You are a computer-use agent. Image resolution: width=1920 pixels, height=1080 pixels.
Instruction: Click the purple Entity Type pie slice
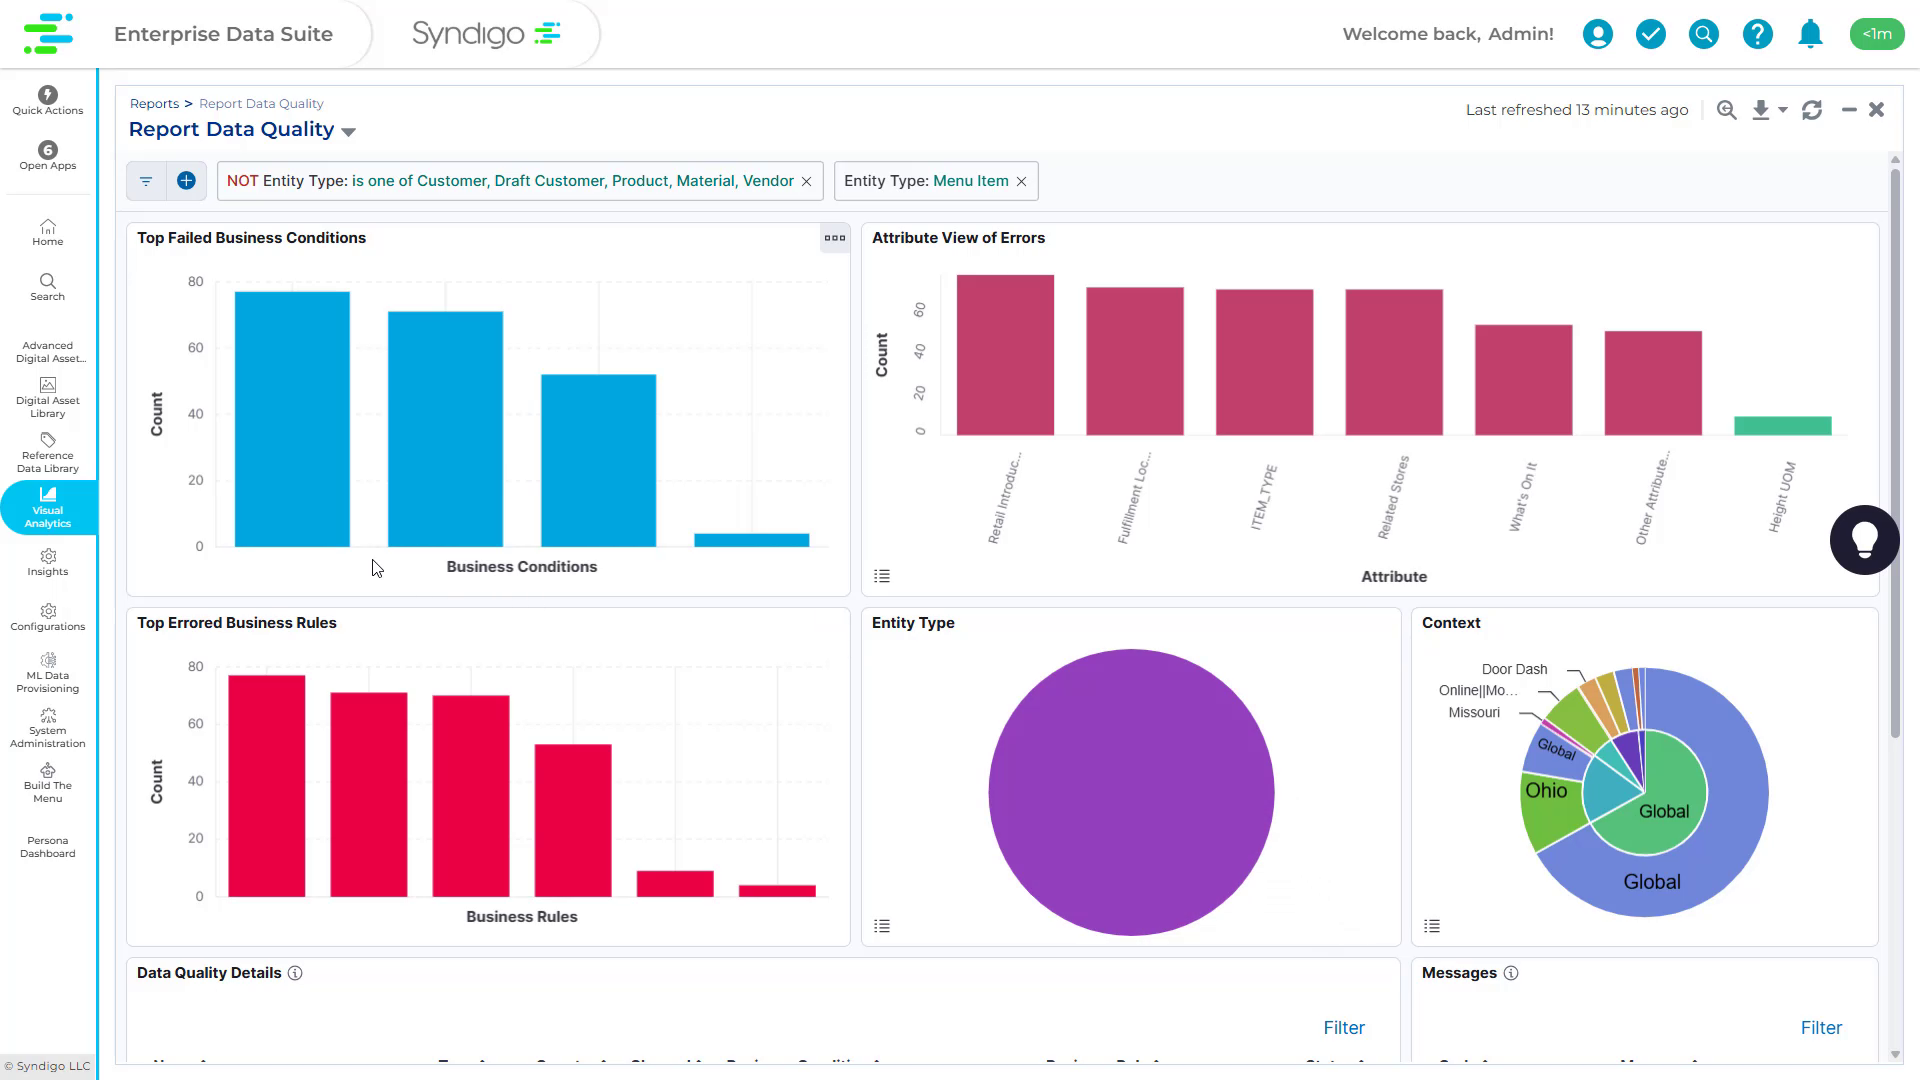tap(1131, 792)
